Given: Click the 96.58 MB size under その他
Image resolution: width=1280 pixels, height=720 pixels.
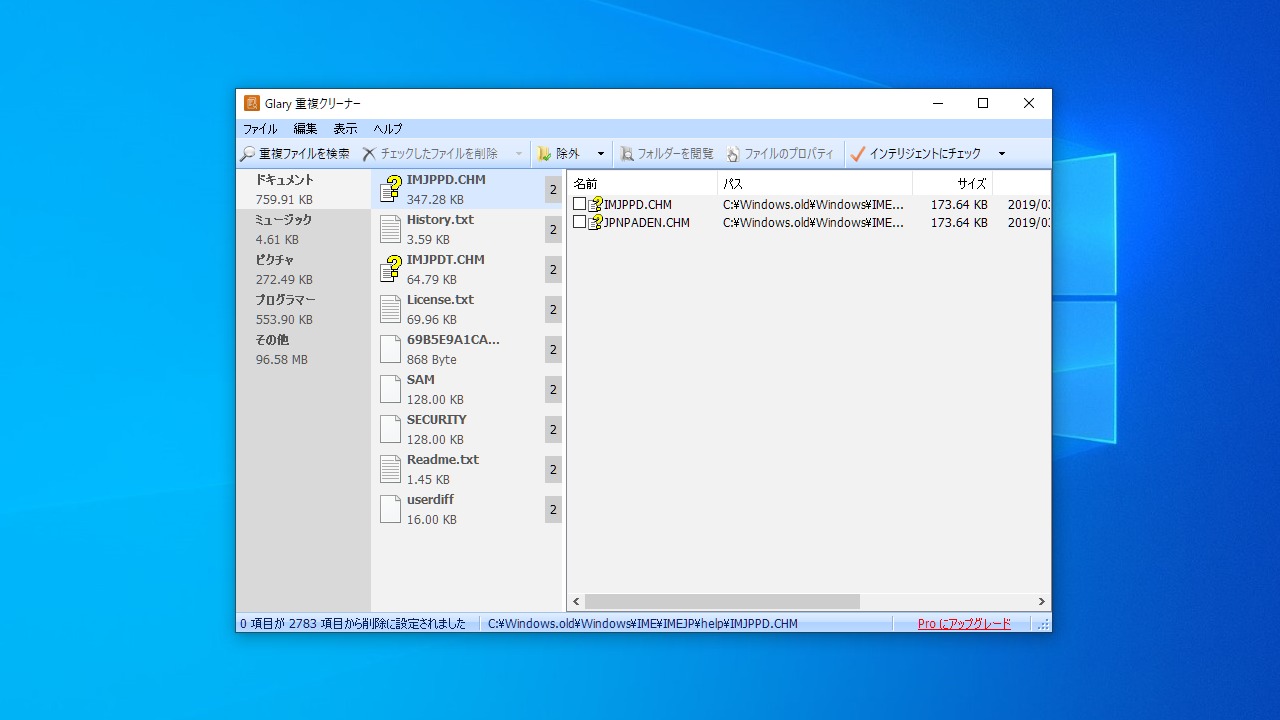Looking at the screenshot, I should point(282,360).
